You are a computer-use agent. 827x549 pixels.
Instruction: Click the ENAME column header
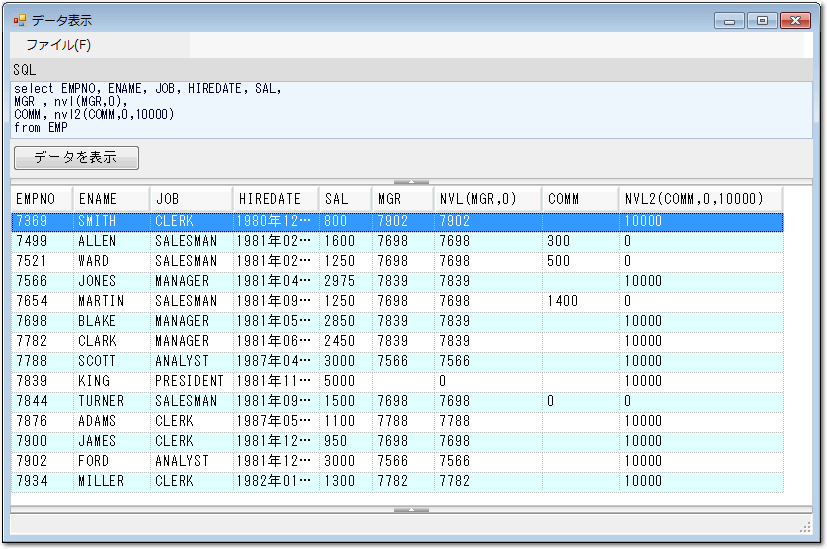[110, 199]
